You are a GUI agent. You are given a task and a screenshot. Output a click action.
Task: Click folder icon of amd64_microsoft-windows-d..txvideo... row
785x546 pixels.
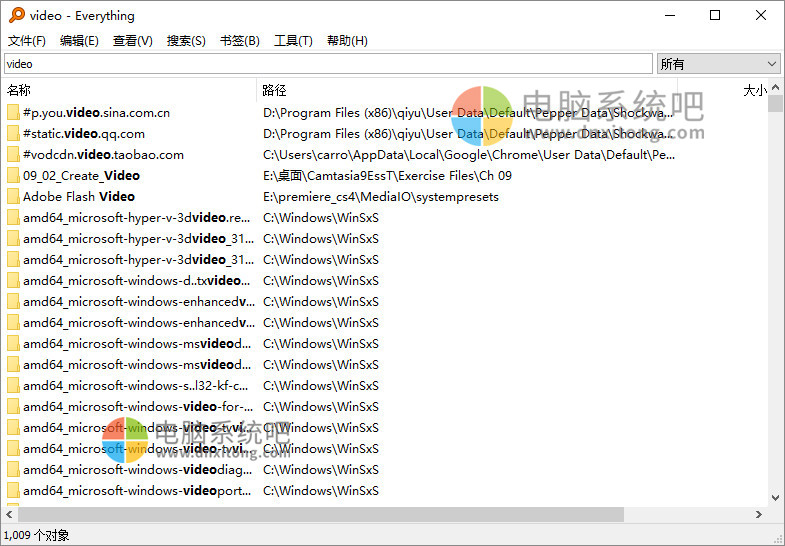pos(13,281)
